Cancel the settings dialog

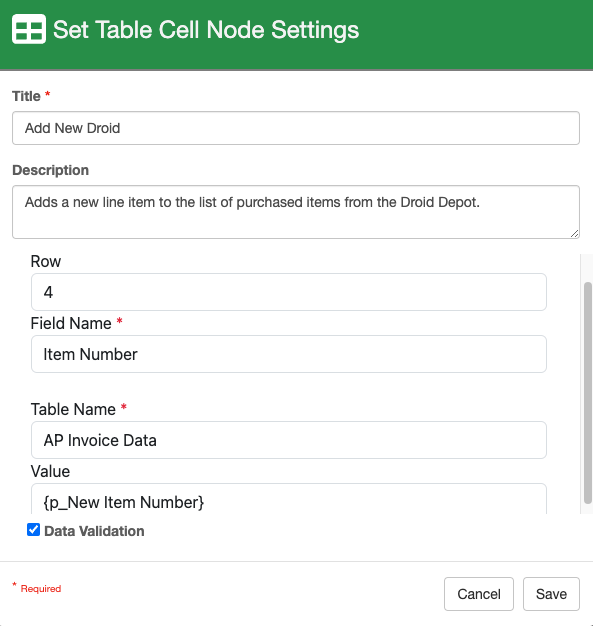(x=479, y=594)
